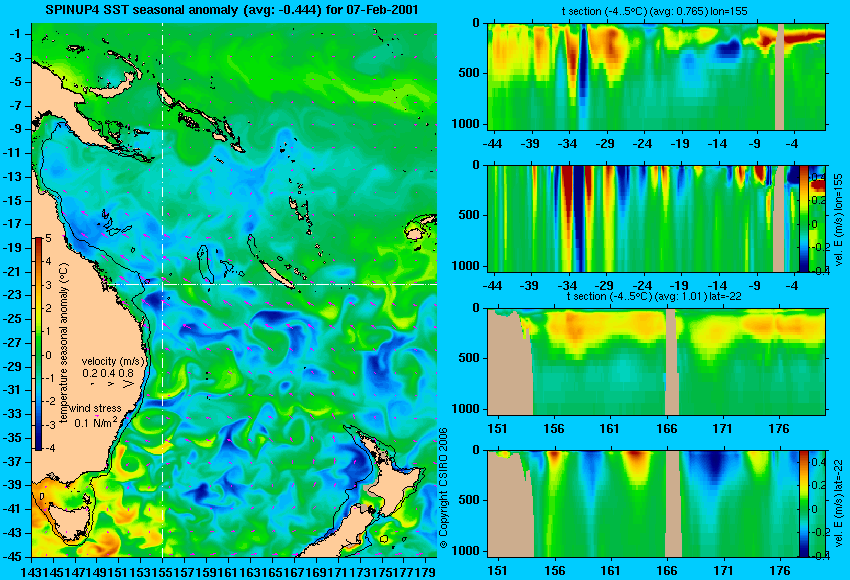This screenshot has width=850, height=580.
Task: Click "151" under the lat=-22 temperature section
Action: click(x=497, y=429)
